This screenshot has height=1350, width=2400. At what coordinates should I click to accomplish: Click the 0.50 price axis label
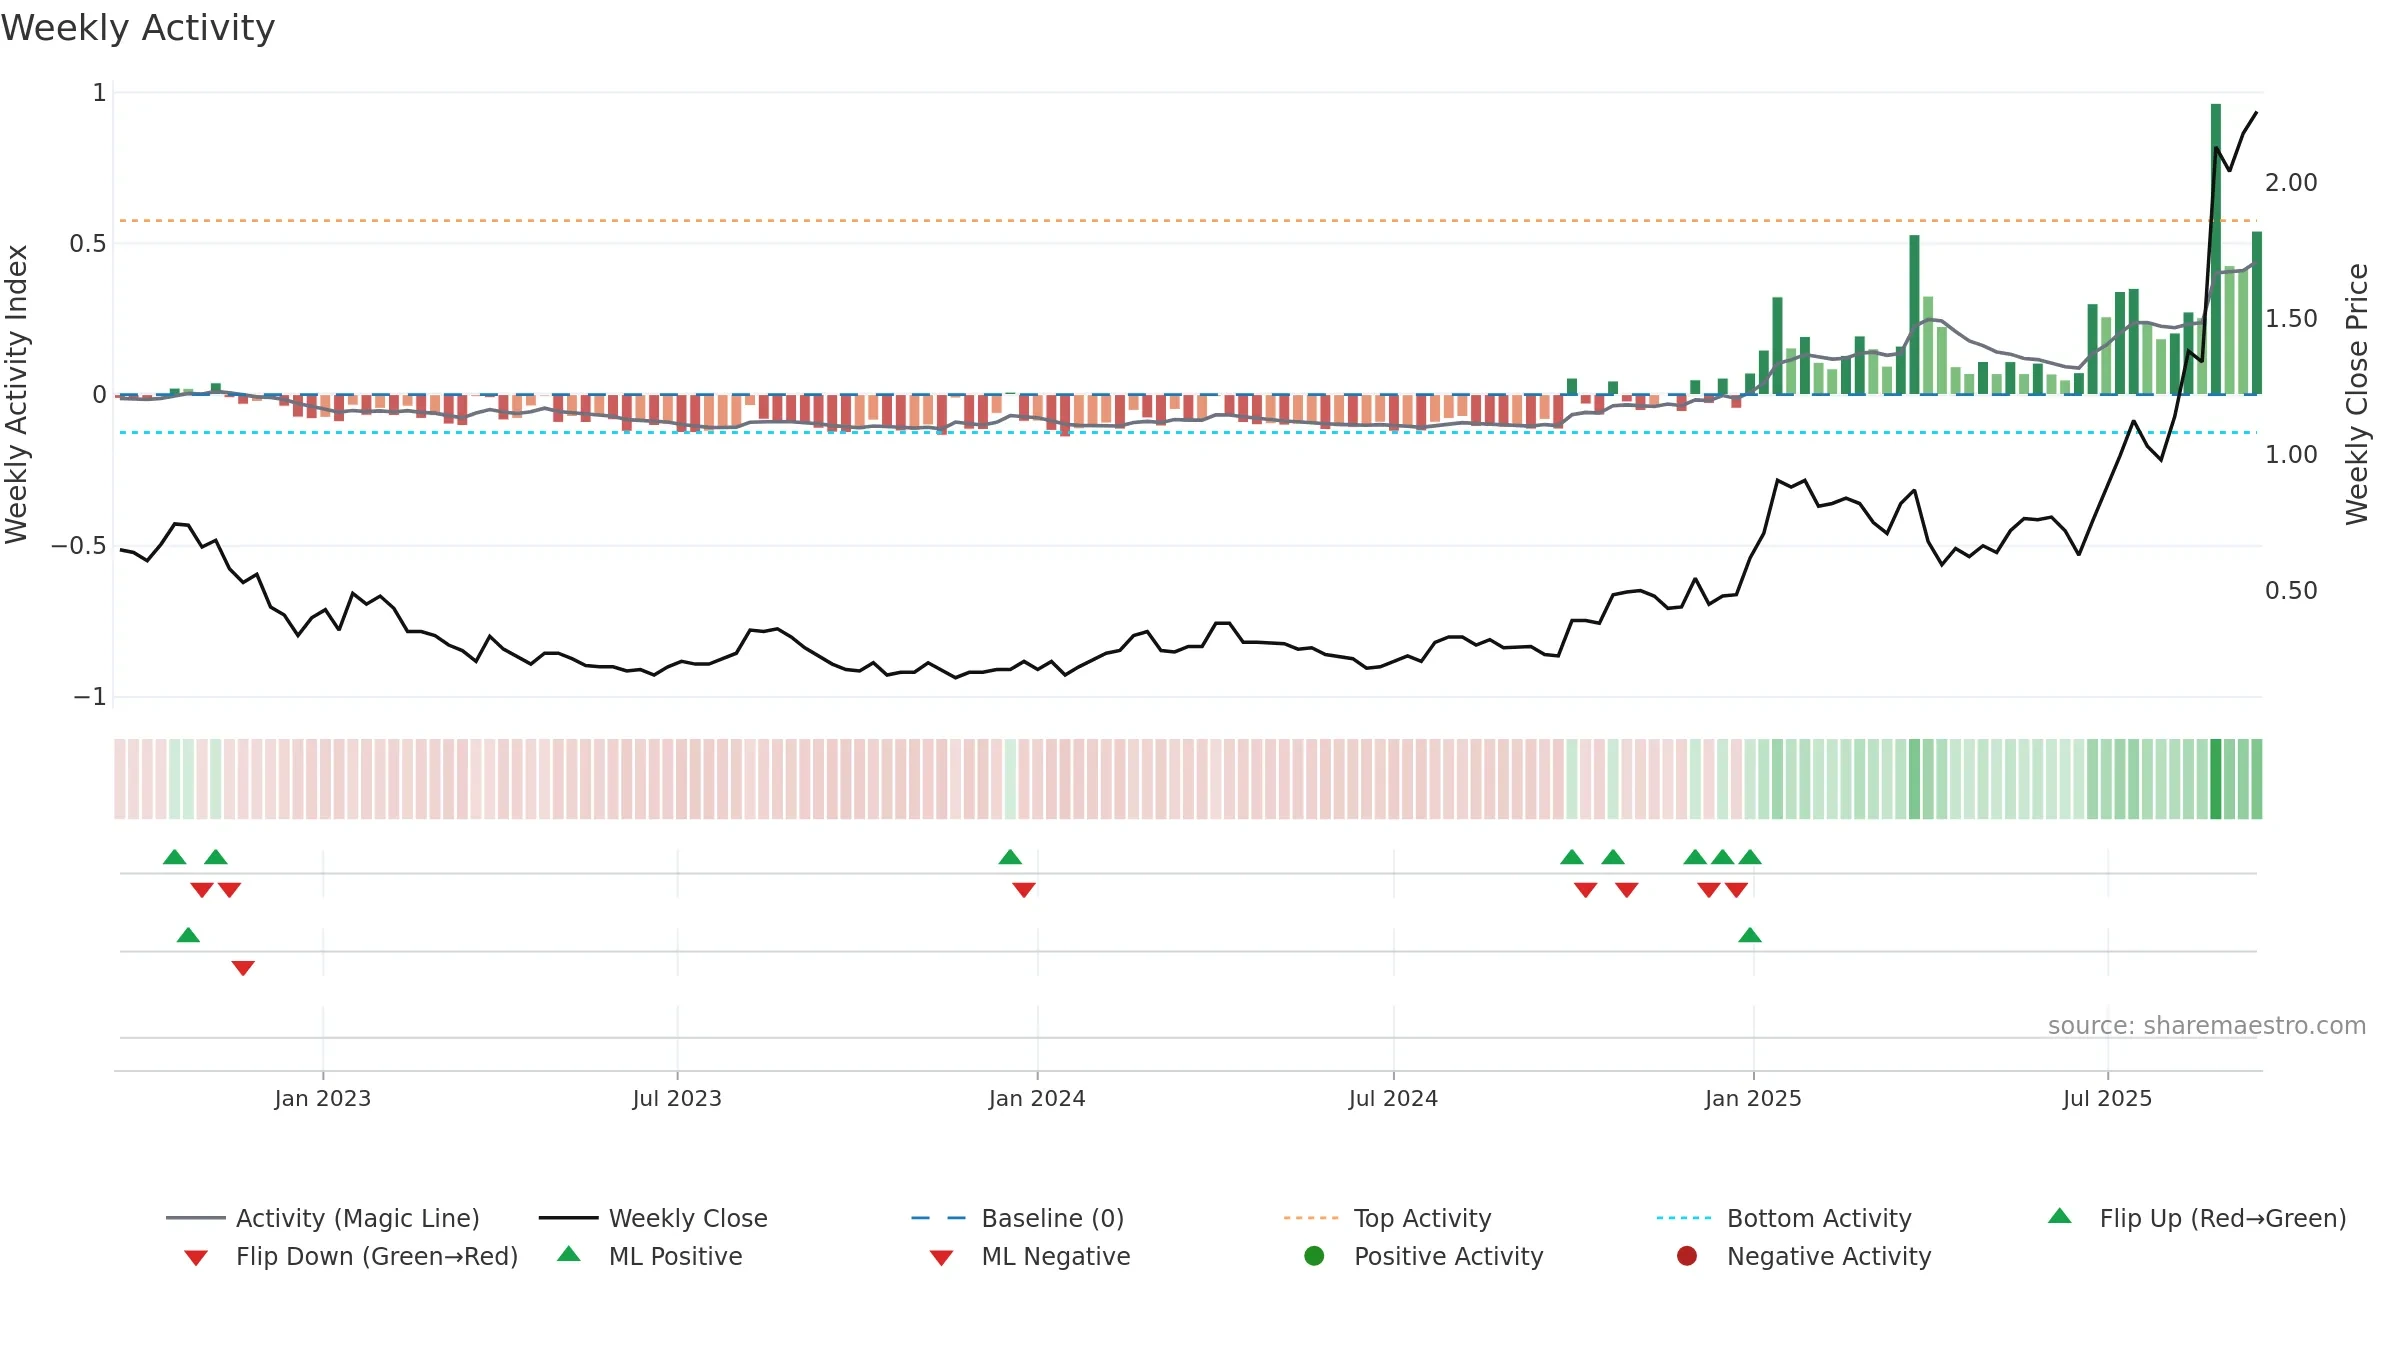[x=2291, y=591]
